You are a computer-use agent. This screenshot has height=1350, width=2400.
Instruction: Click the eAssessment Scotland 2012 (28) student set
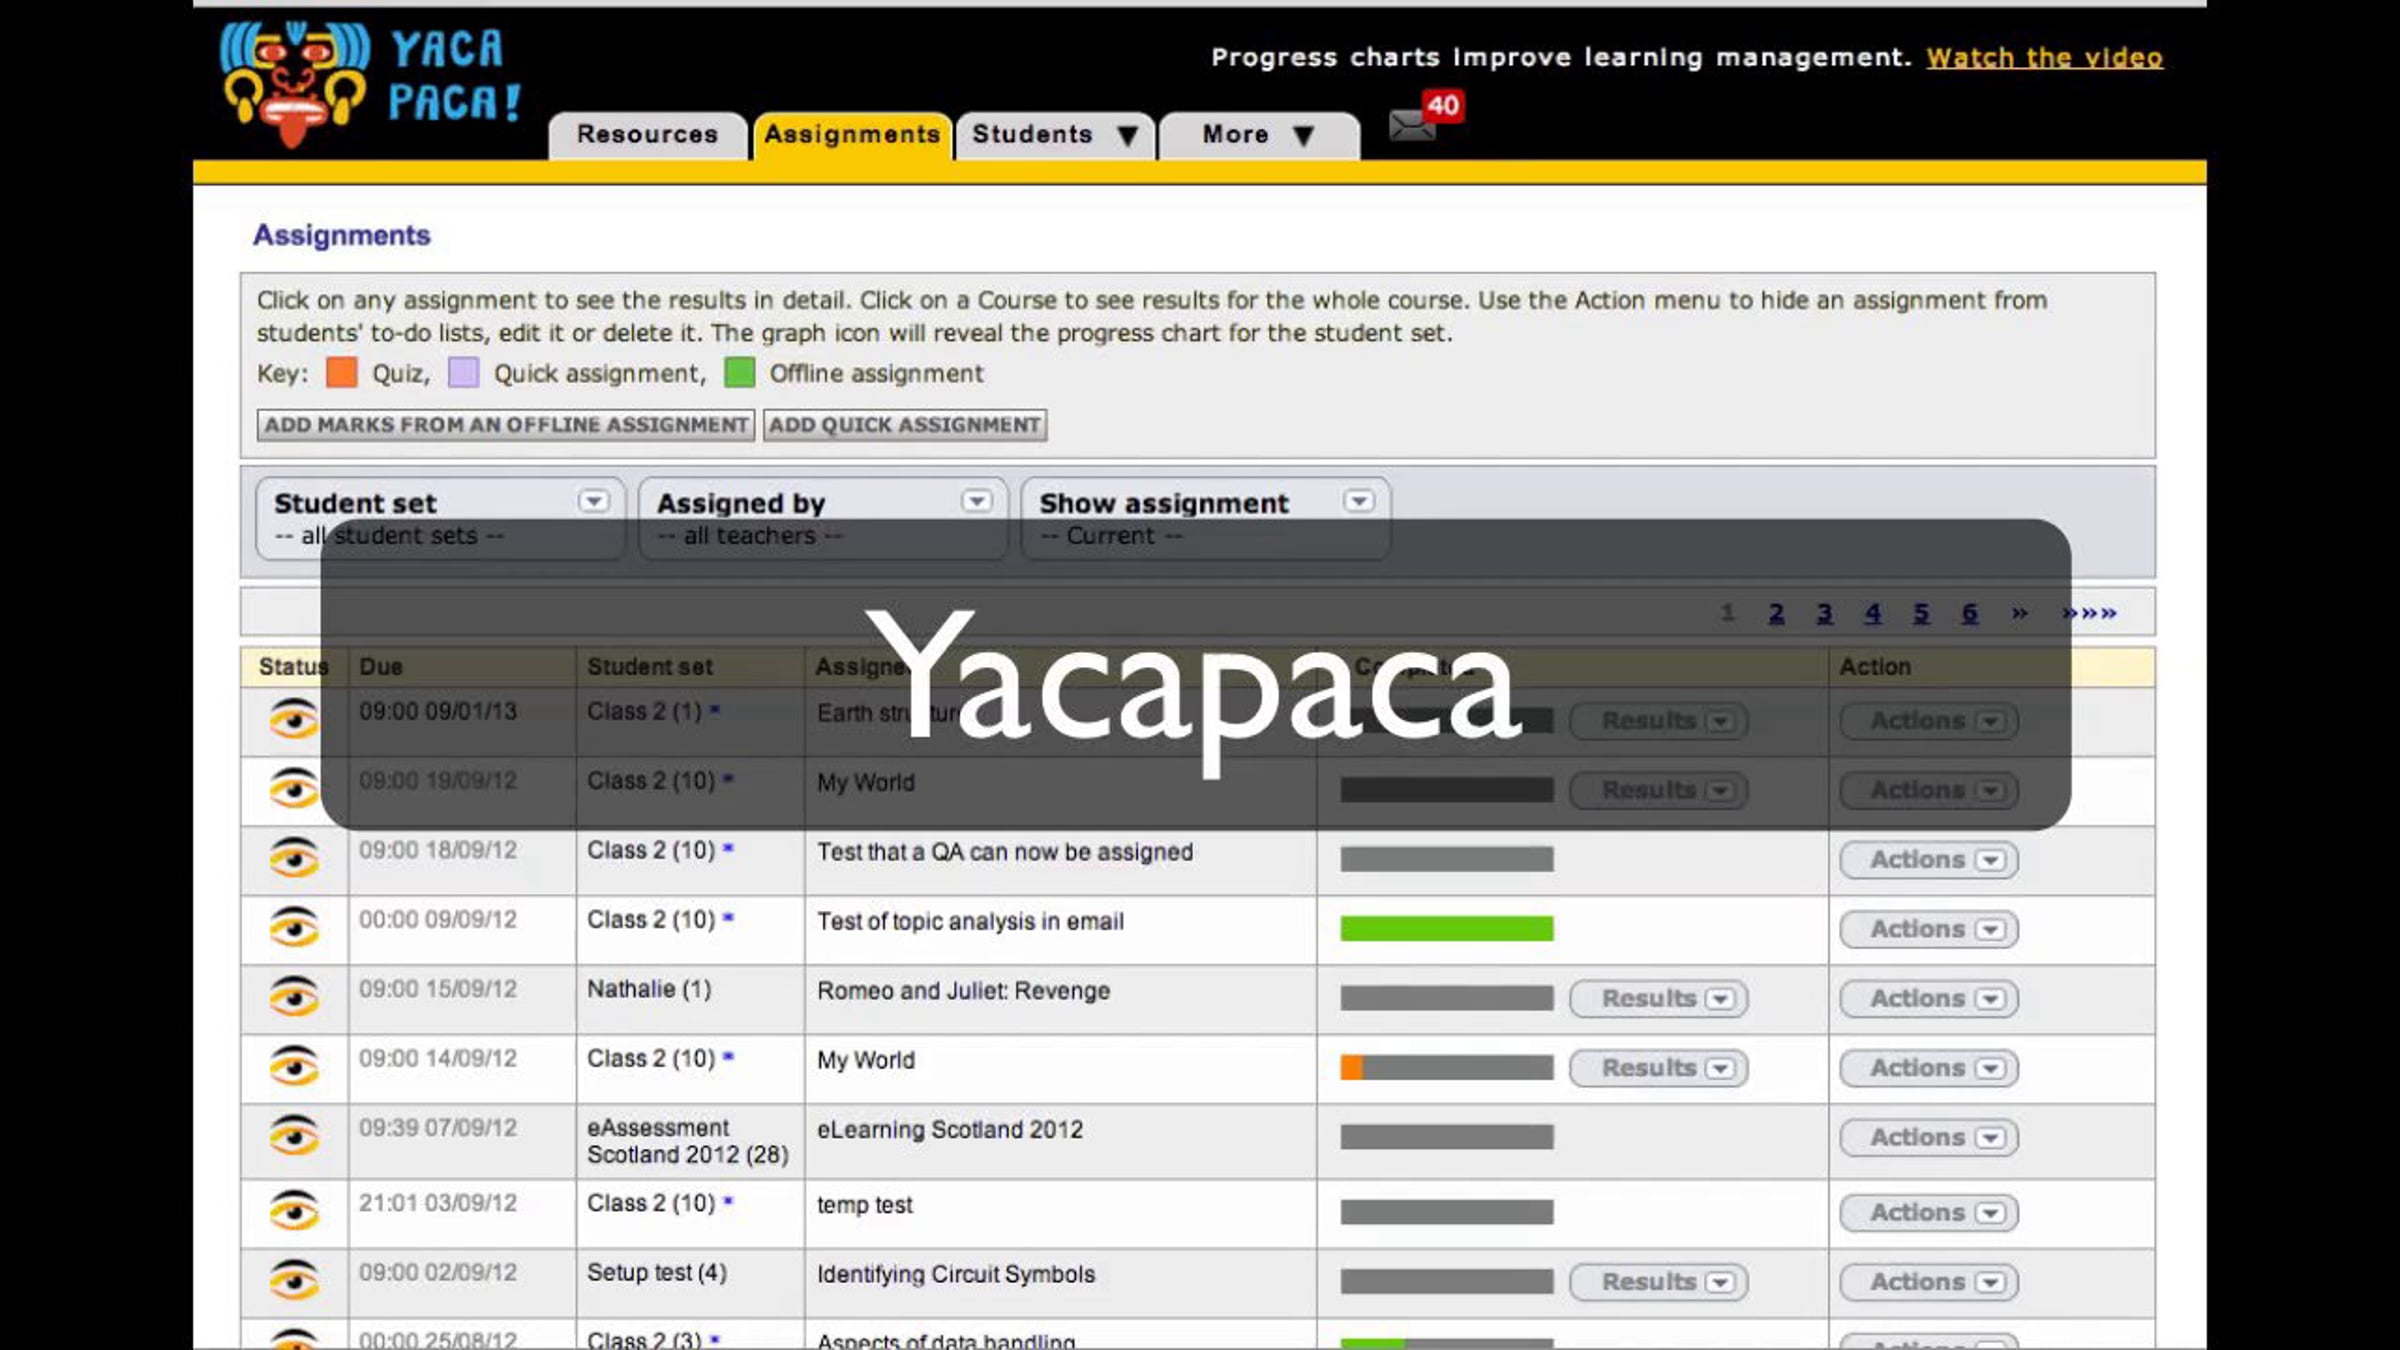(x=688, y=1141)
